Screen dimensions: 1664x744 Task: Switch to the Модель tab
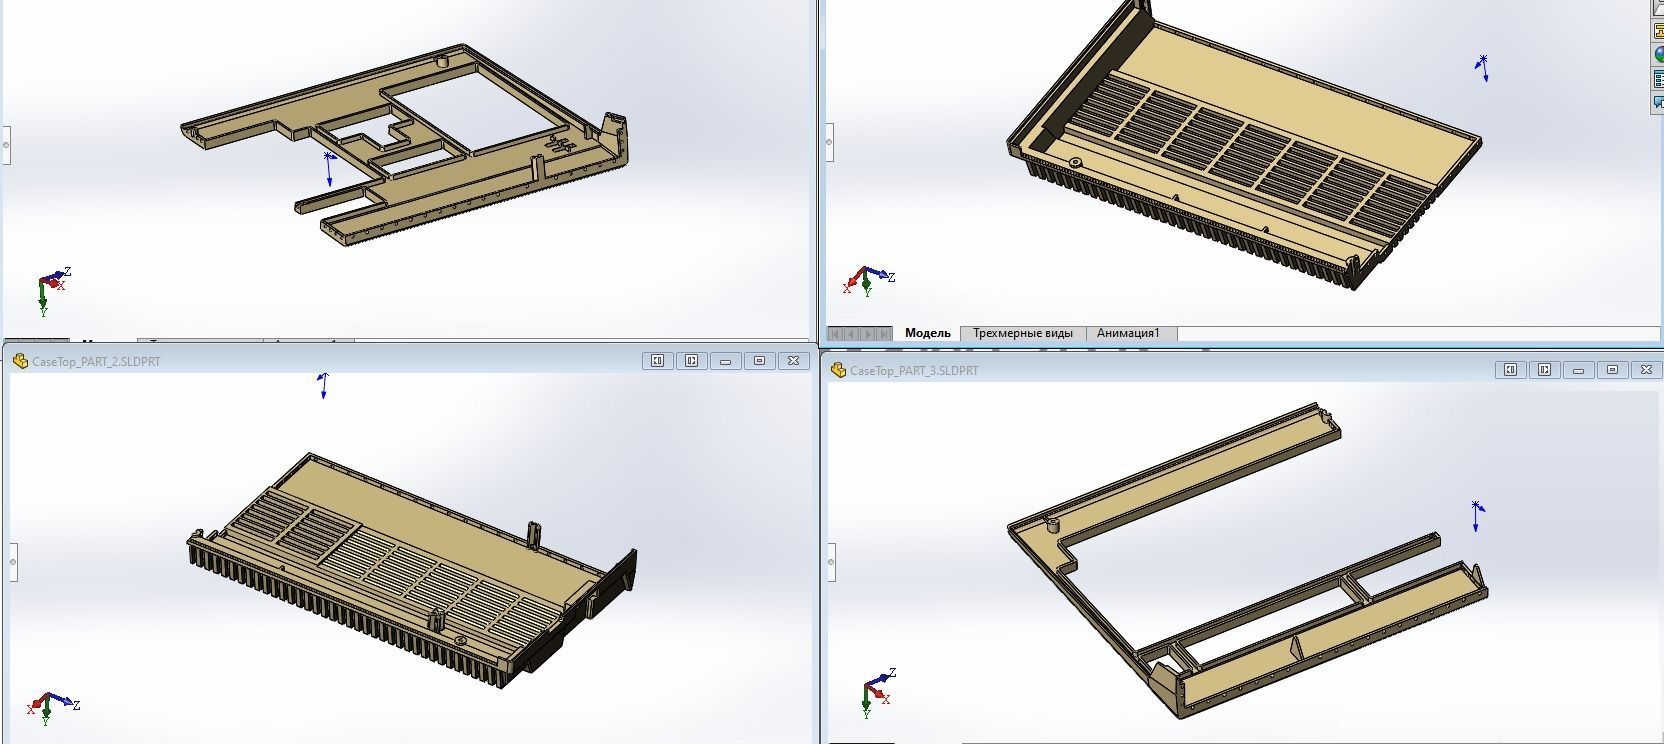927,333
